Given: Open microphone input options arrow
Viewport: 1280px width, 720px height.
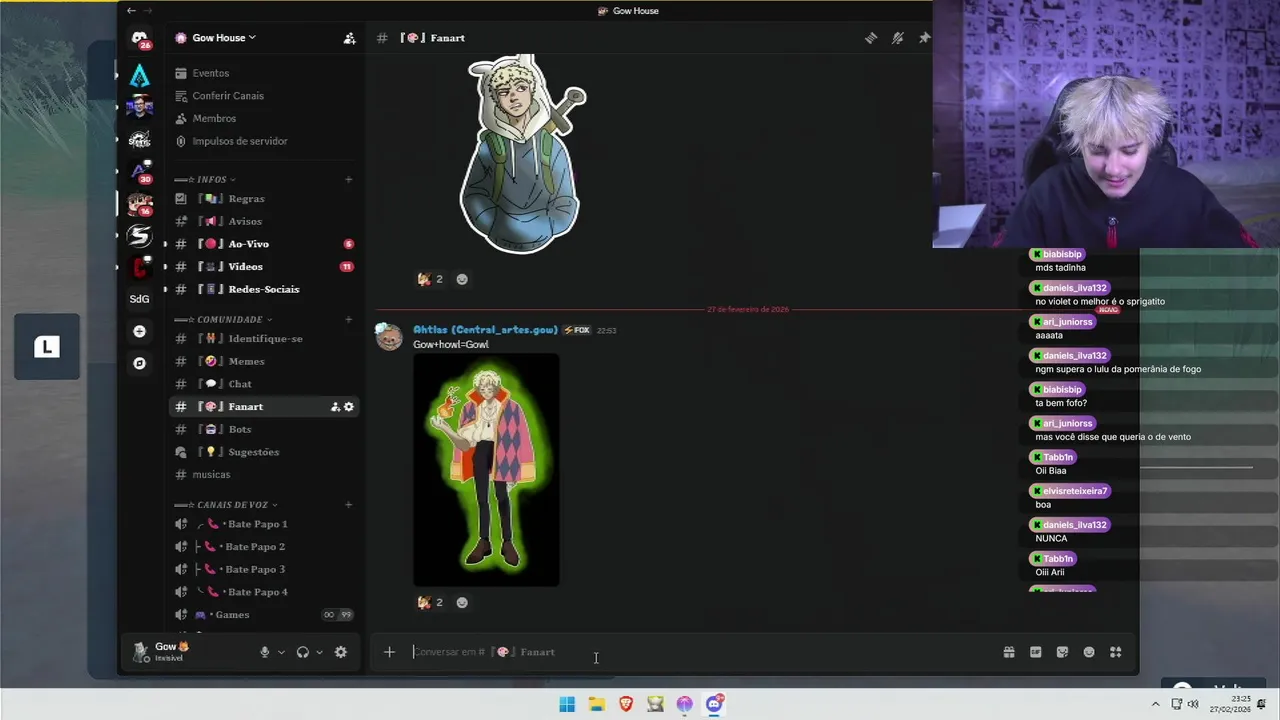Looking at the screenshot, I should 281,652.
